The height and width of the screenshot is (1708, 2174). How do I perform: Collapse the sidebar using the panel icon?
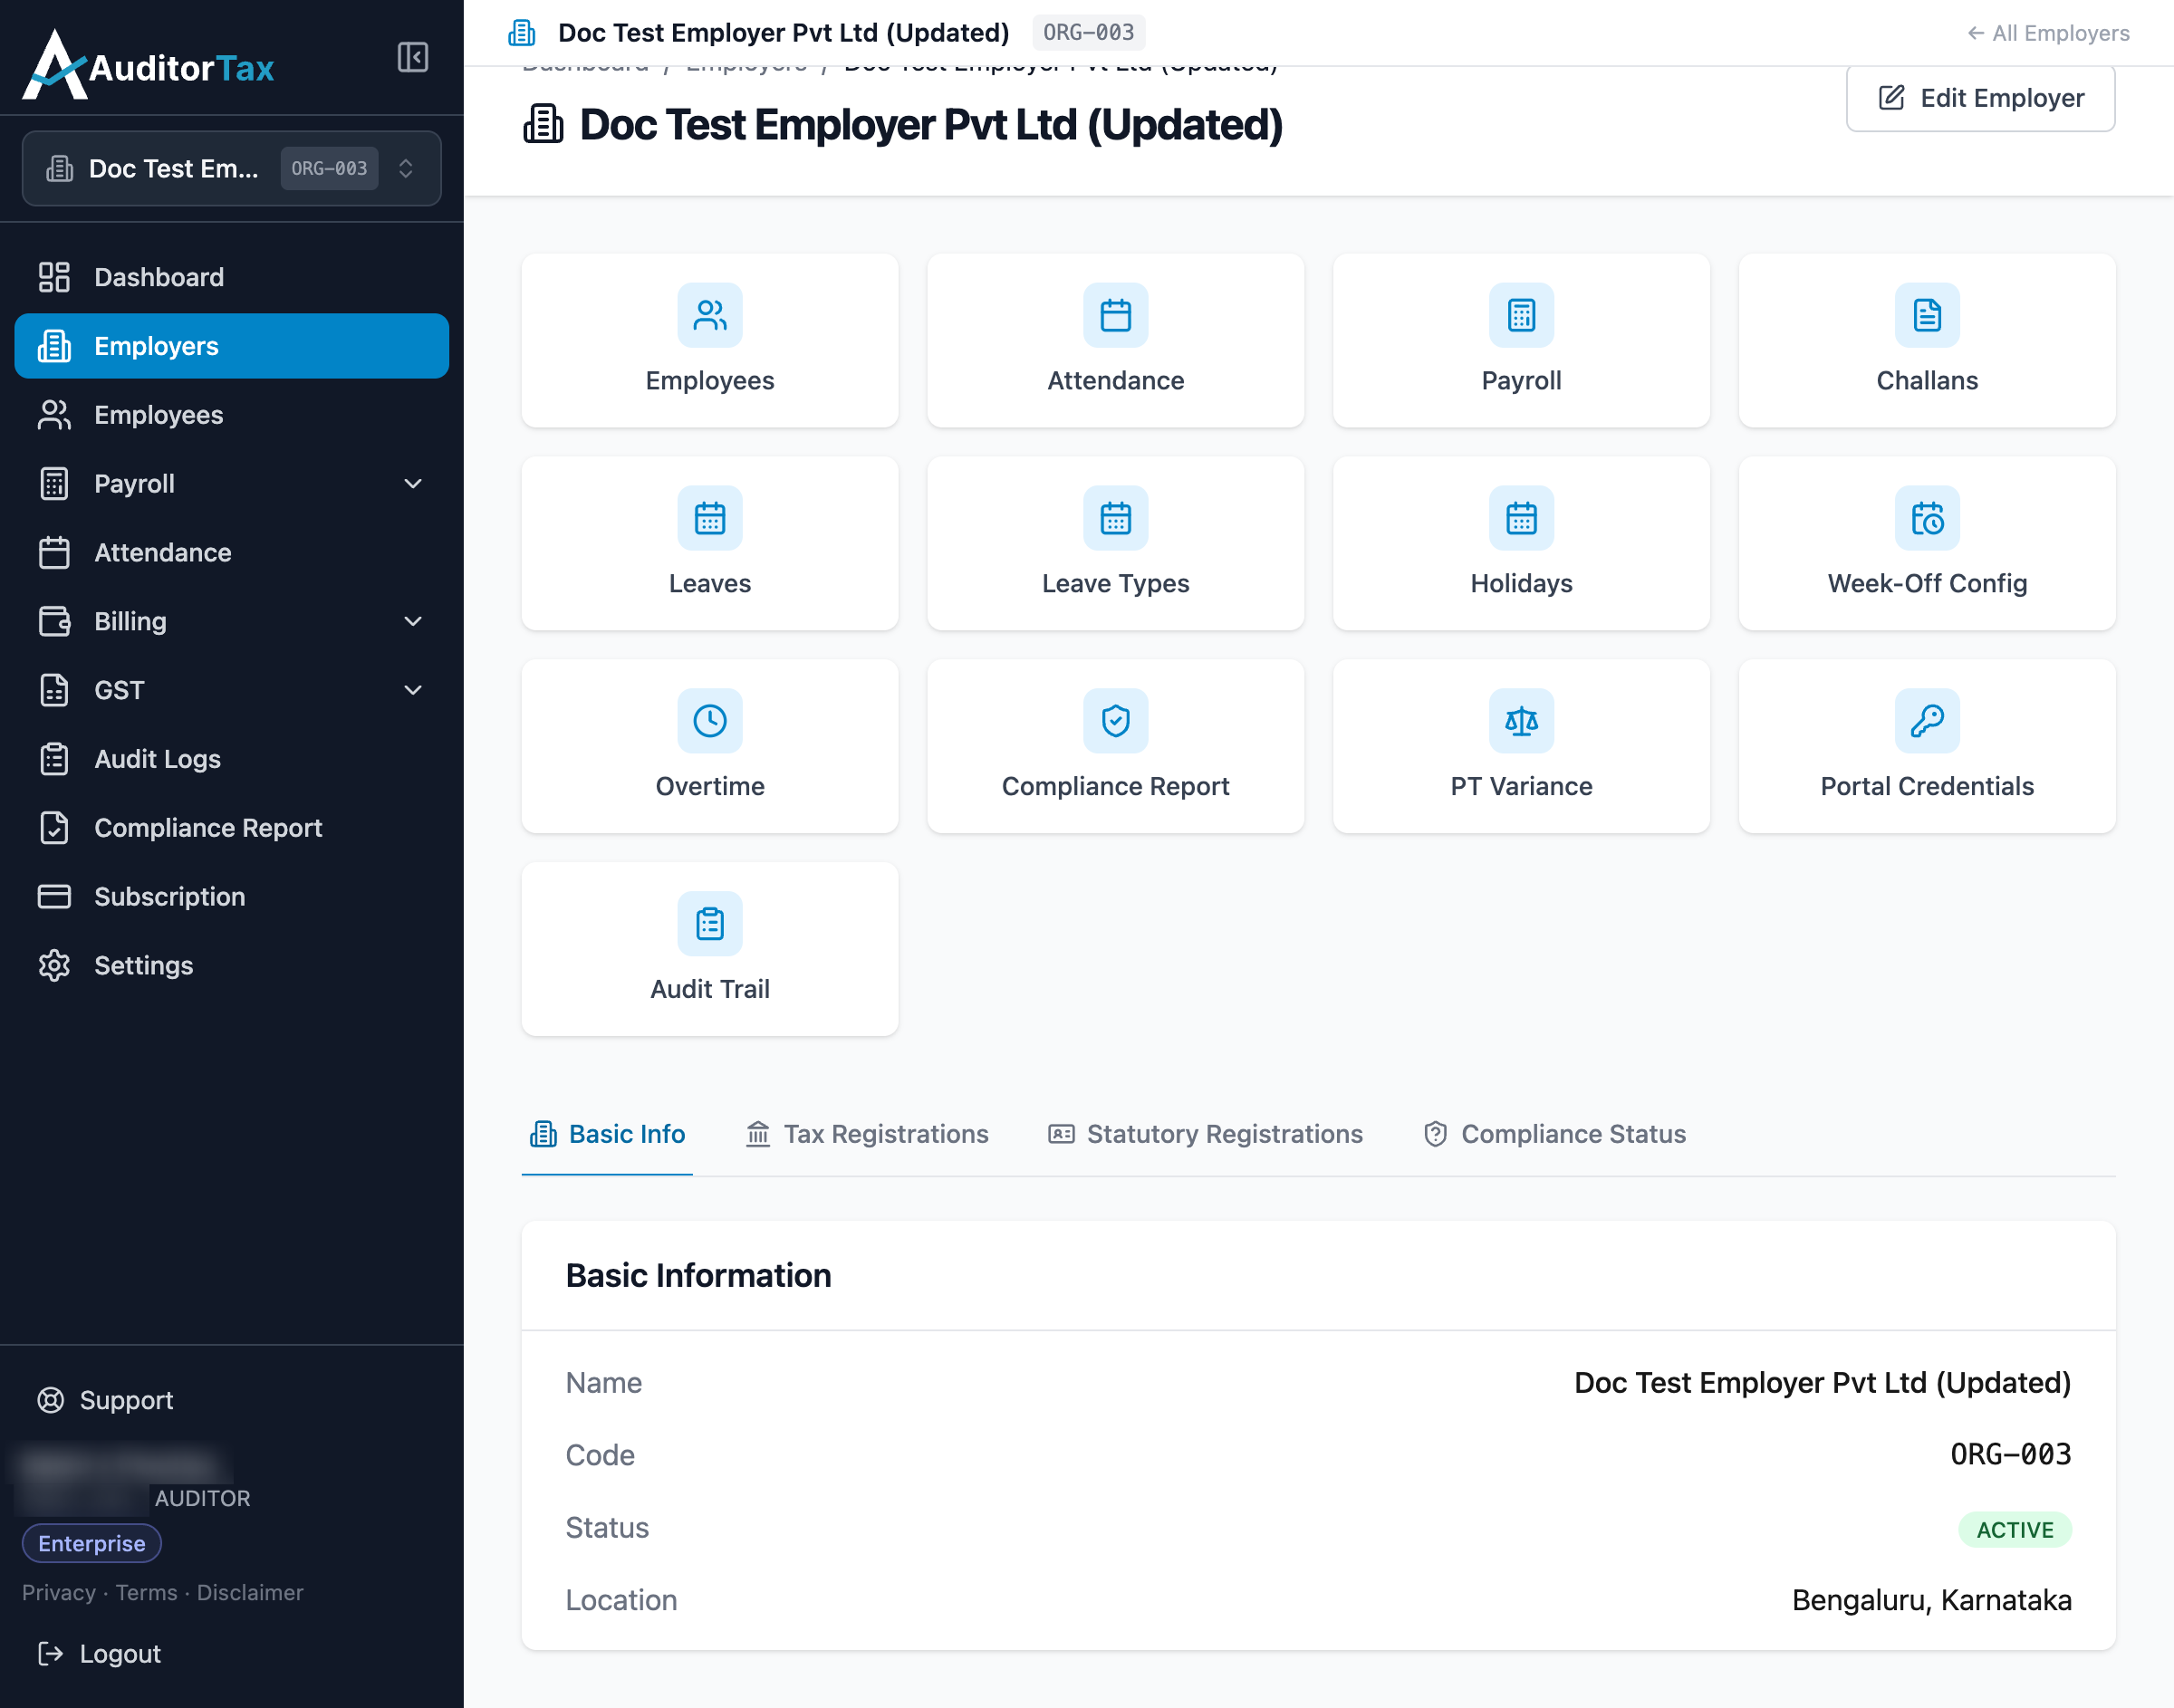(x=412, y=57)
